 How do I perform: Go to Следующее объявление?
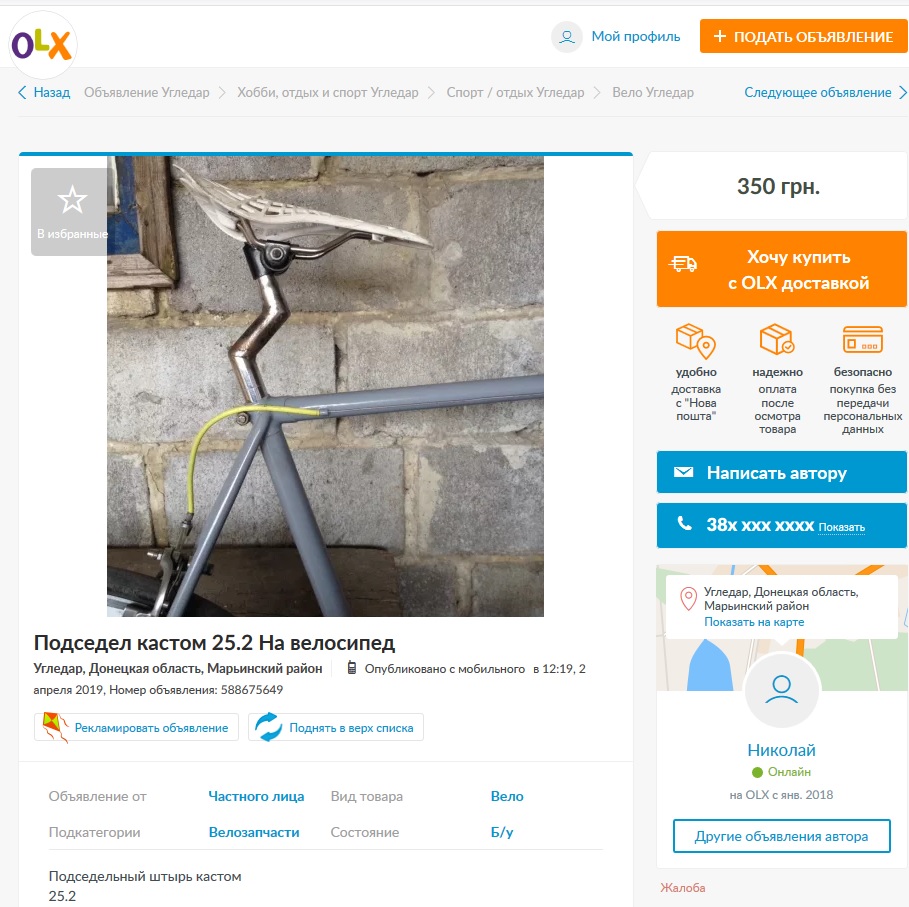point(825,93)
